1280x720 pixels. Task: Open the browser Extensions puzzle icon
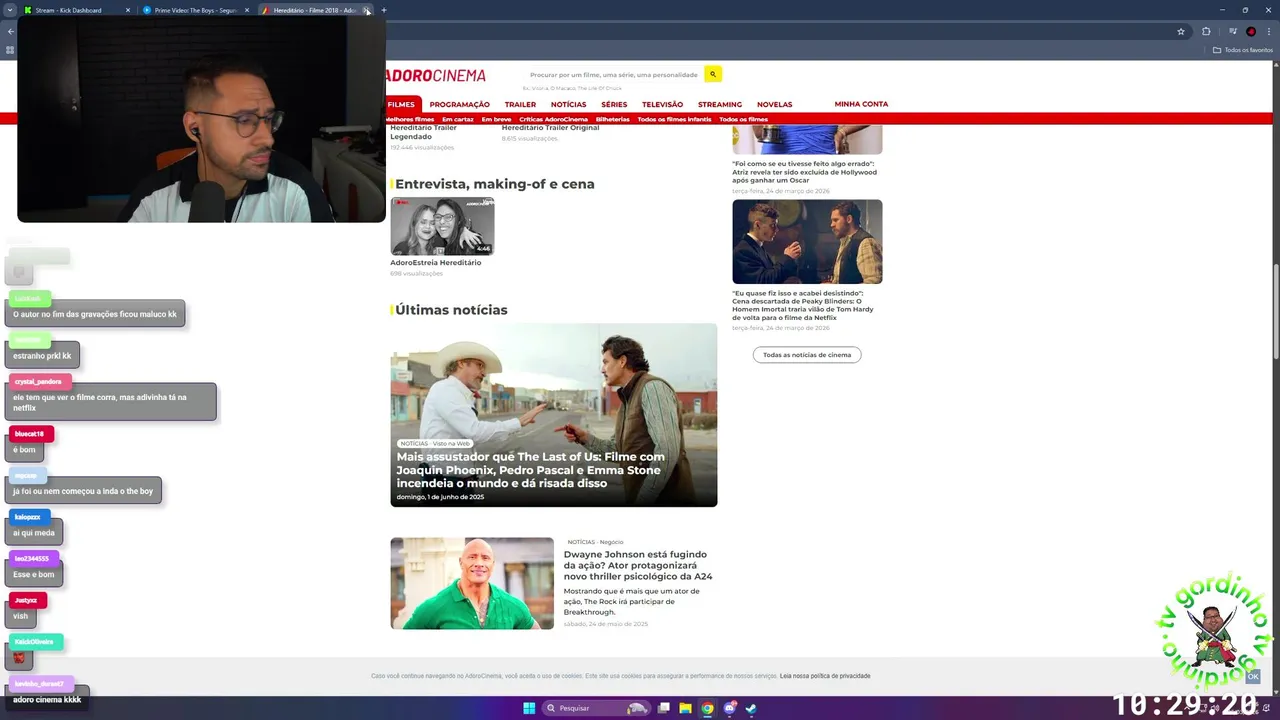coord(1206,31)
